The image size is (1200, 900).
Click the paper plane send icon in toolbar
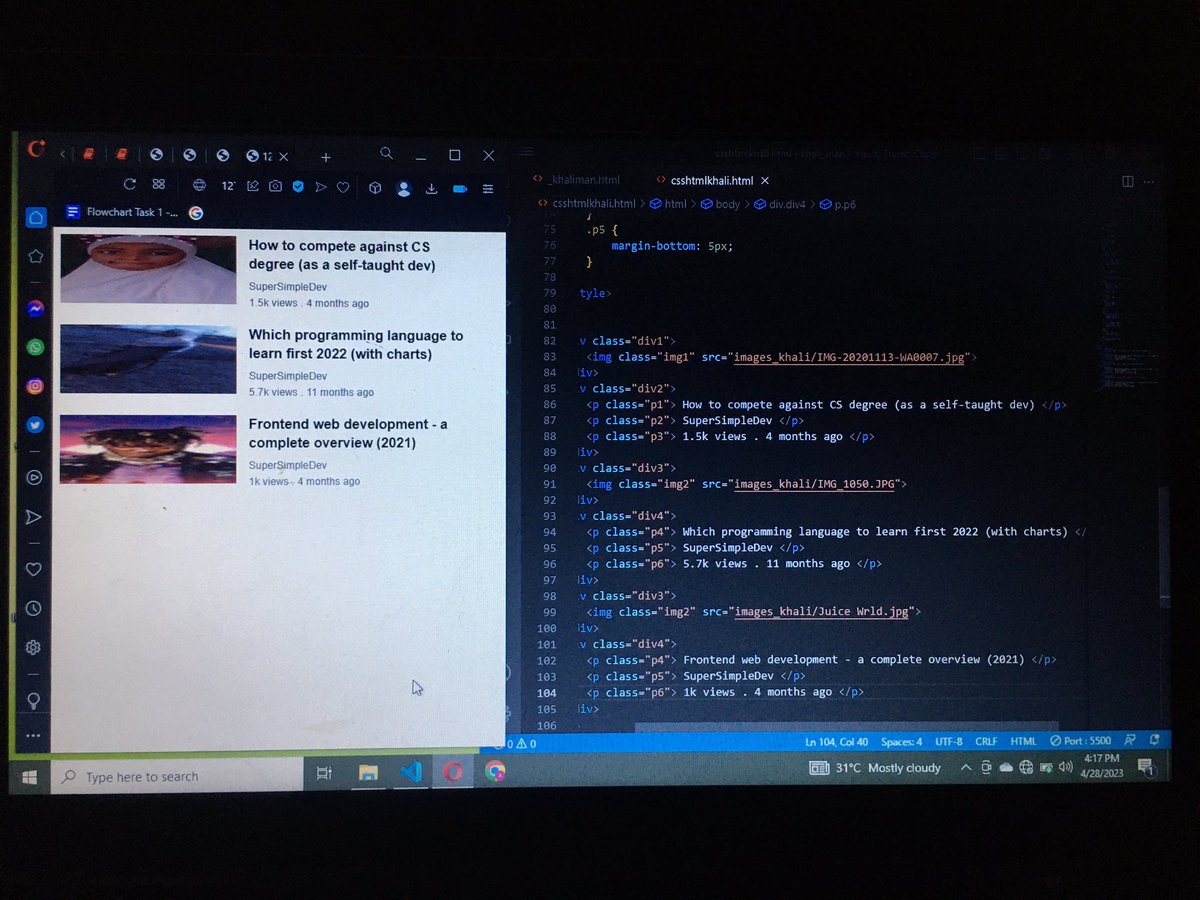321,187
